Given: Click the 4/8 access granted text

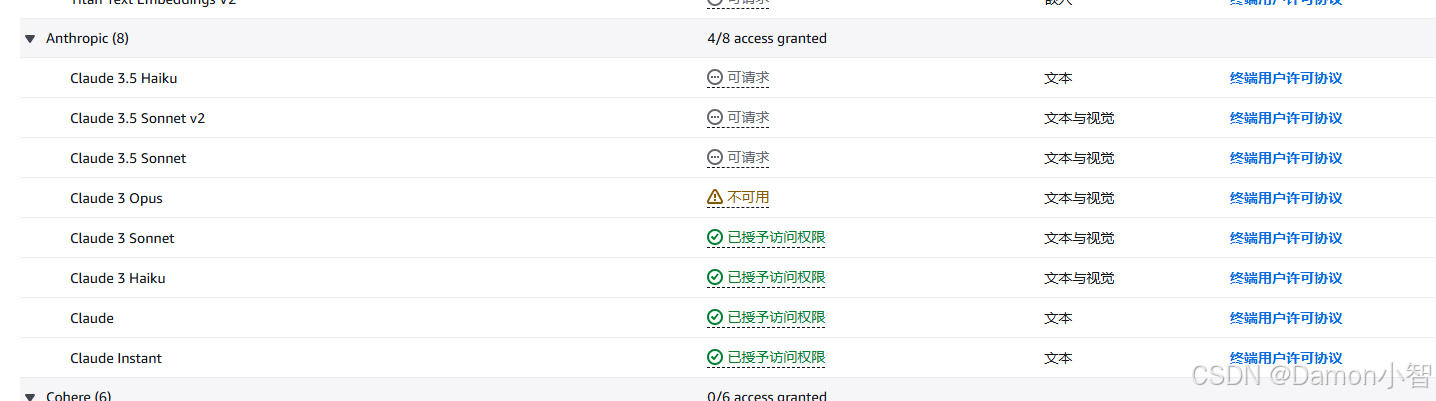Looking at the screenshot, I should tap(767, 39).
